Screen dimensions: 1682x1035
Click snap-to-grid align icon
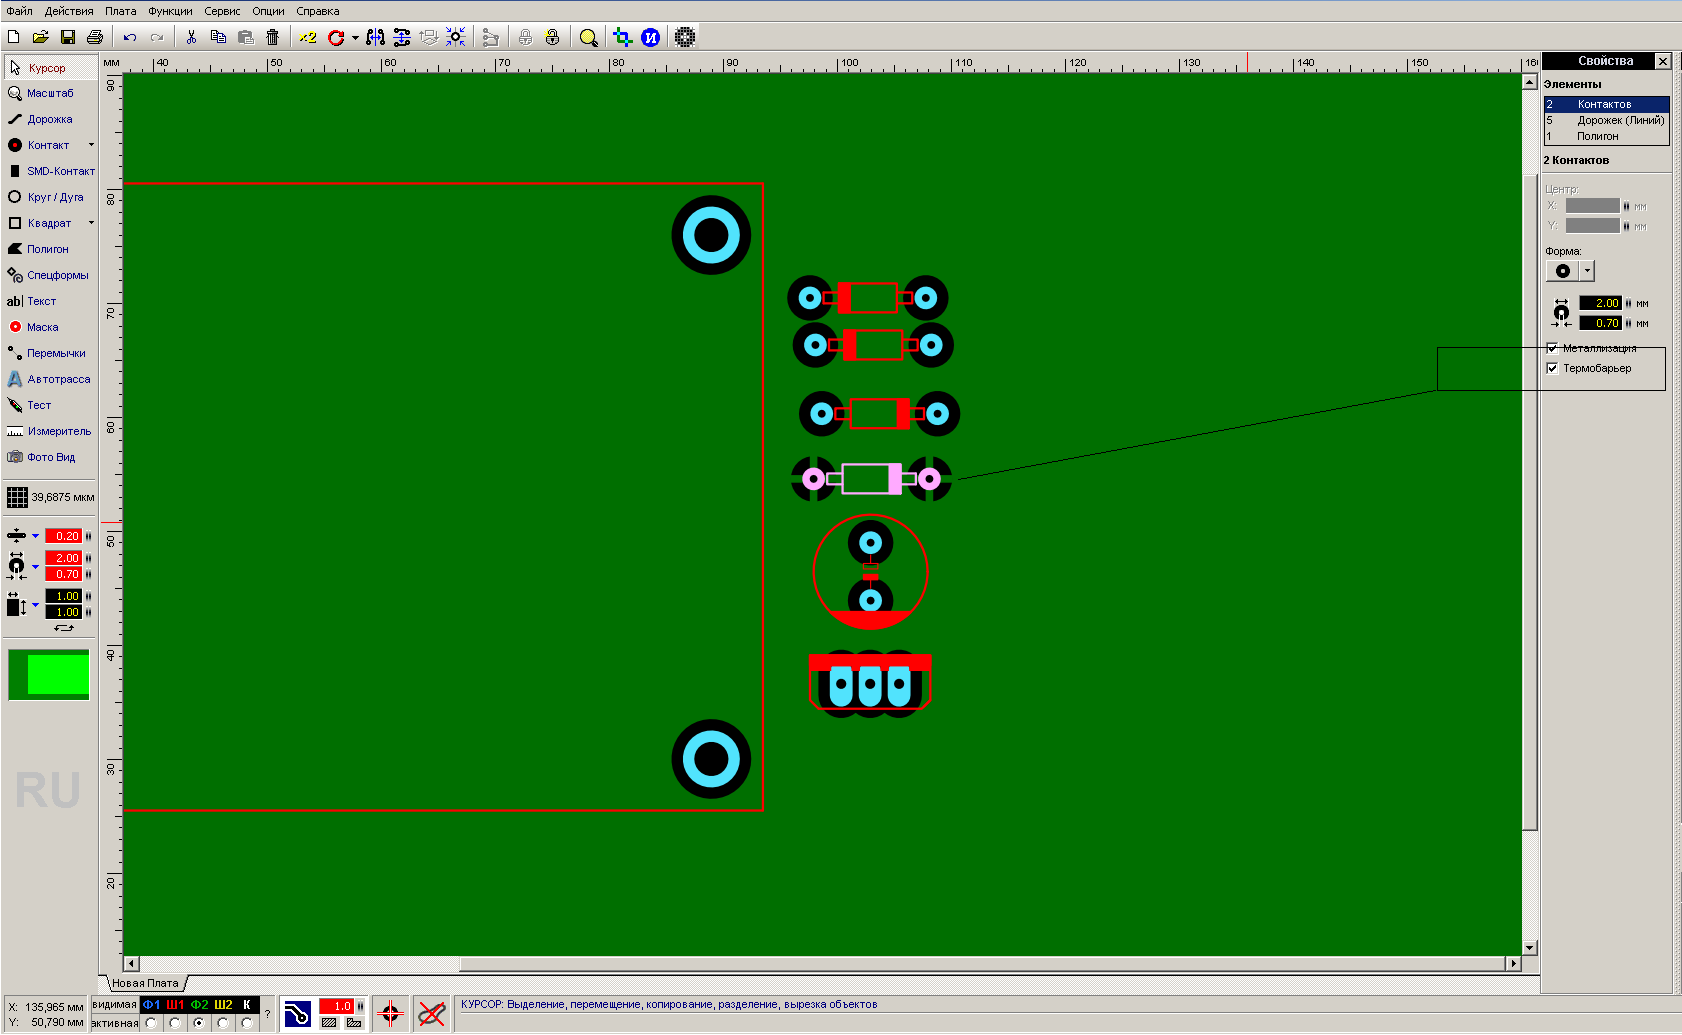[x=456, y=37]
